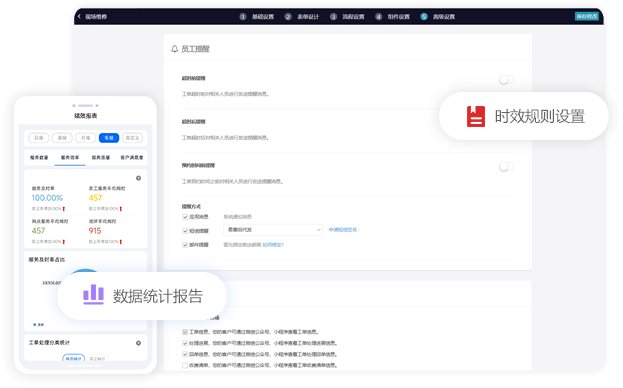The width and height of the screenshot is (623, 388).
Task: Click the red 时效规则设置 document icon
Action: coord(476,116)
